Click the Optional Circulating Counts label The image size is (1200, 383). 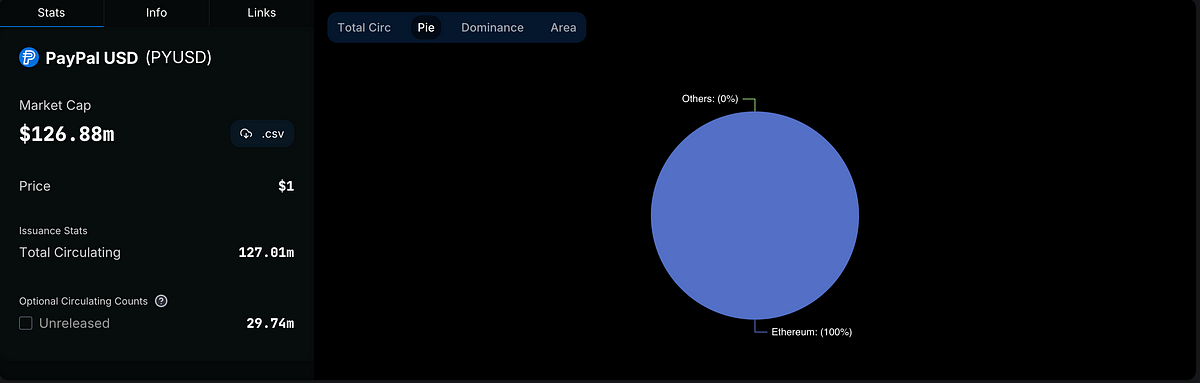tap(83, 301)
